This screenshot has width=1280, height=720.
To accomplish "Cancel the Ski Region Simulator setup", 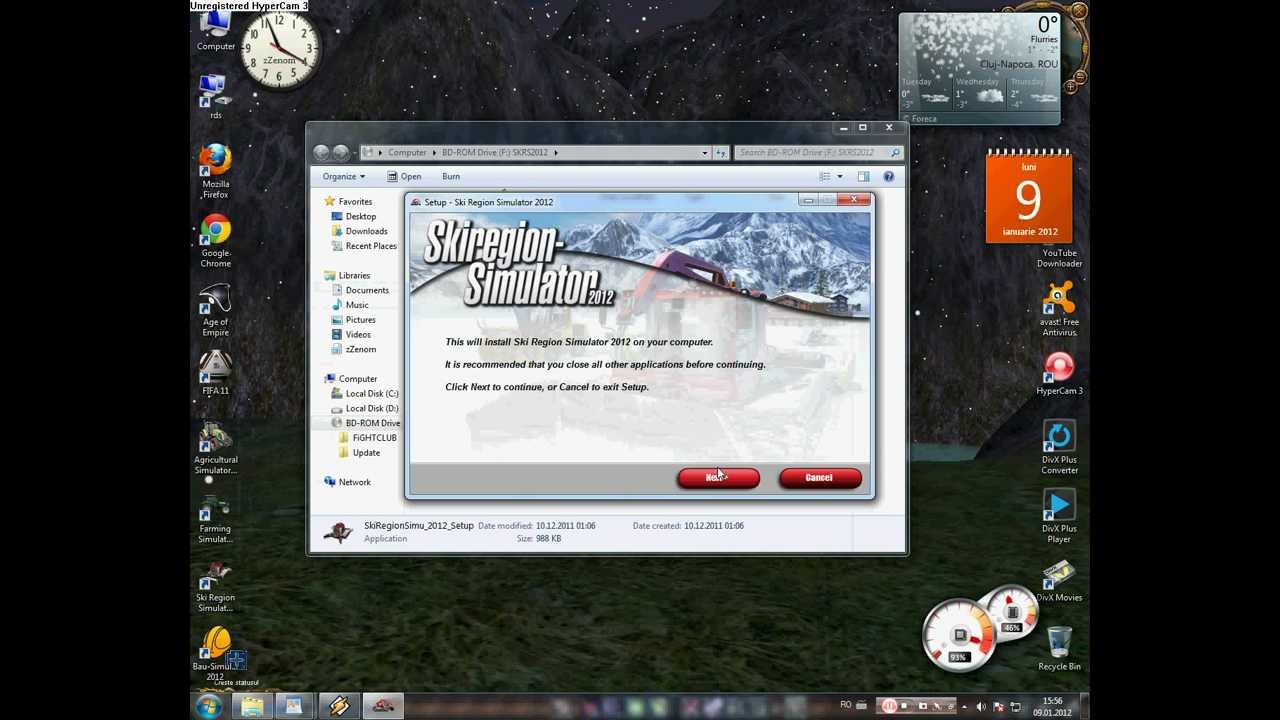I will [819, 478].
